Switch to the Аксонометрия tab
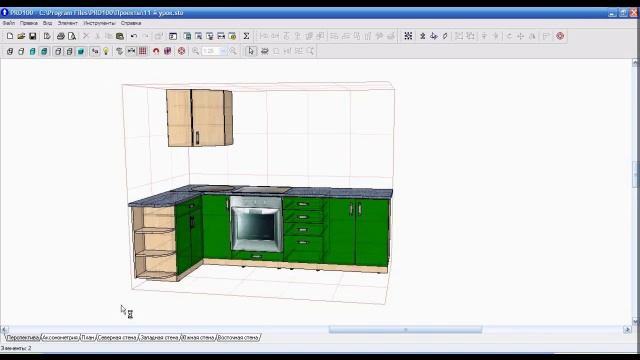The image size is (640, 360). click(x=60, y=338)
